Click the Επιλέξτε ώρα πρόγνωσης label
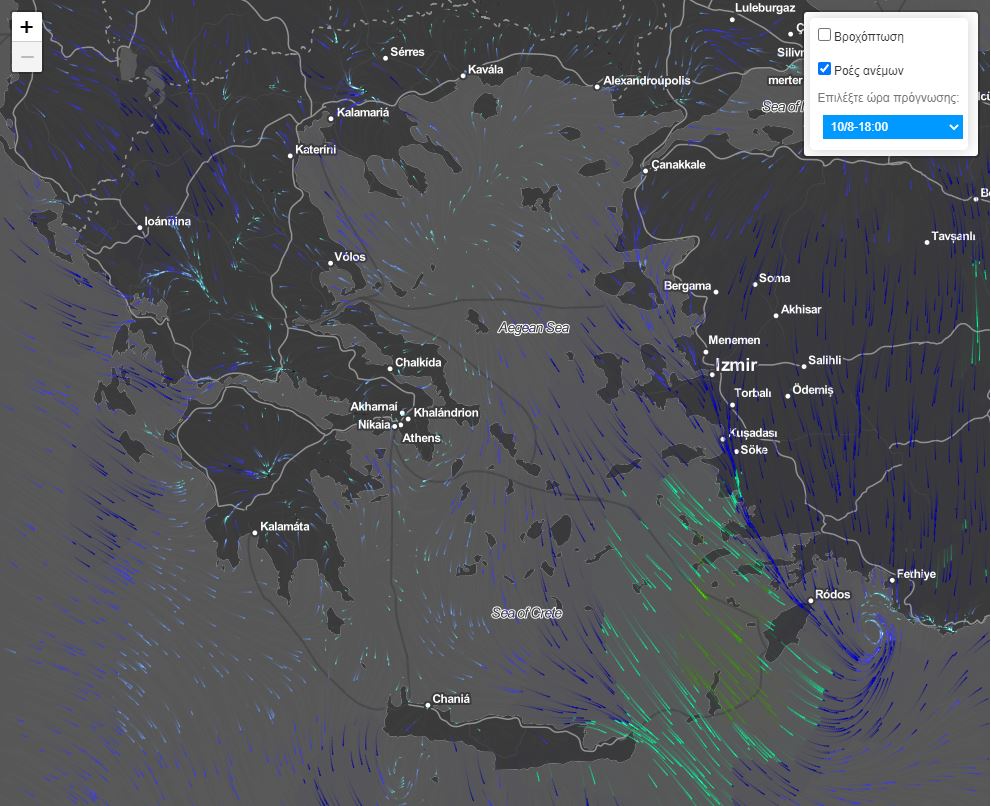 (888, 98)
